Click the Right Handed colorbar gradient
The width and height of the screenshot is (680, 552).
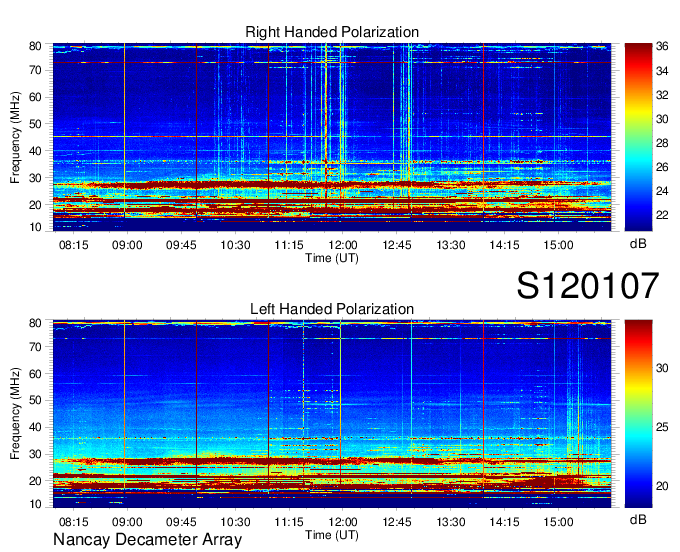[638, 137]
